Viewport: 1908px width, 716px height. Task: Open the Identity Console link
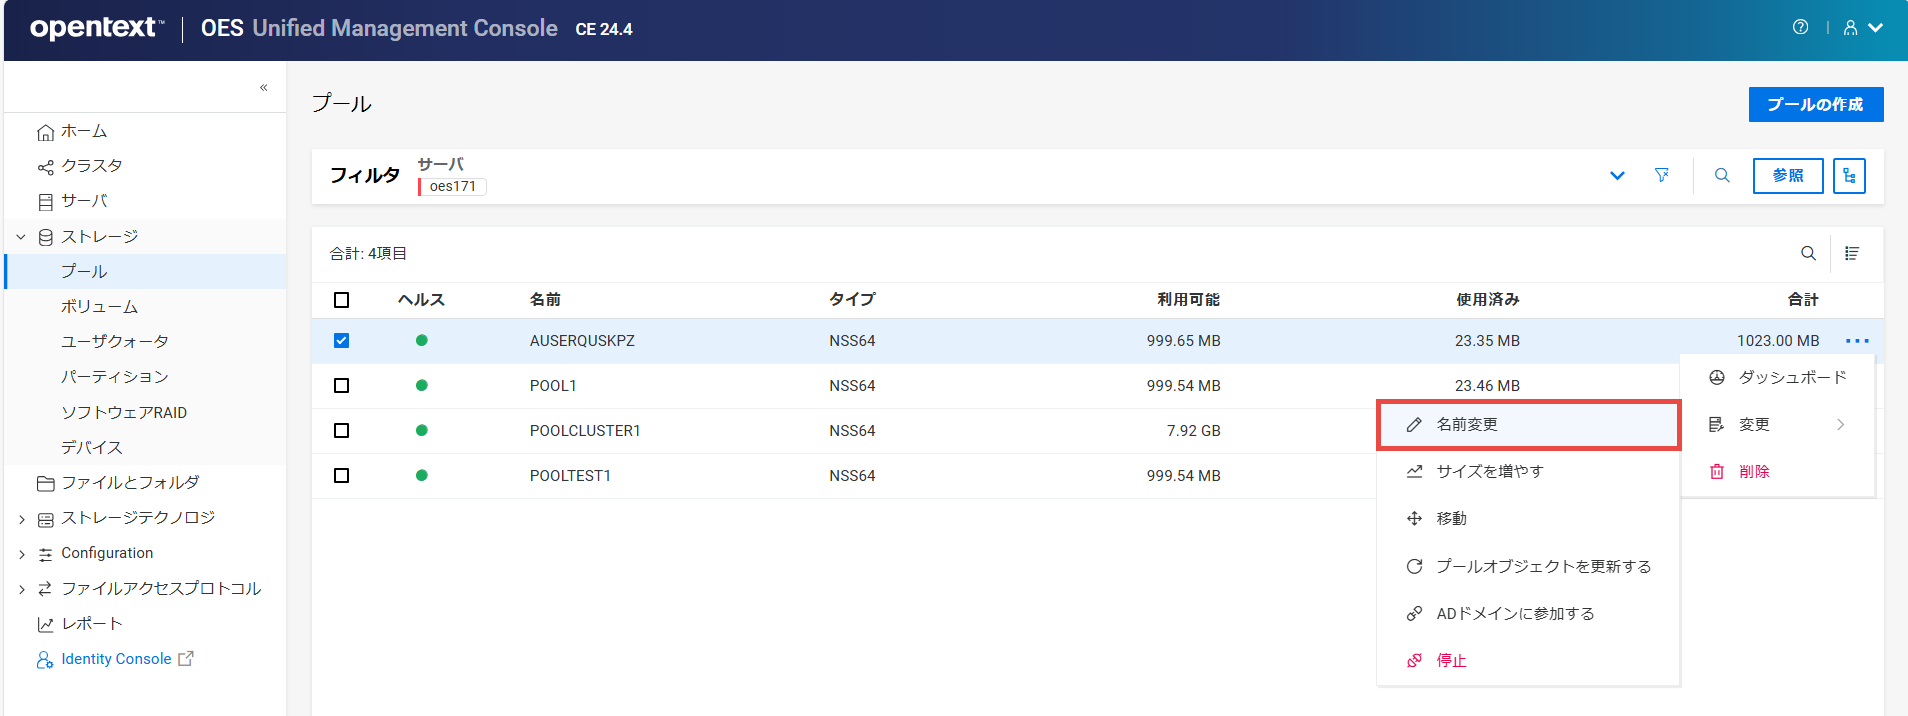coord(116,659)
